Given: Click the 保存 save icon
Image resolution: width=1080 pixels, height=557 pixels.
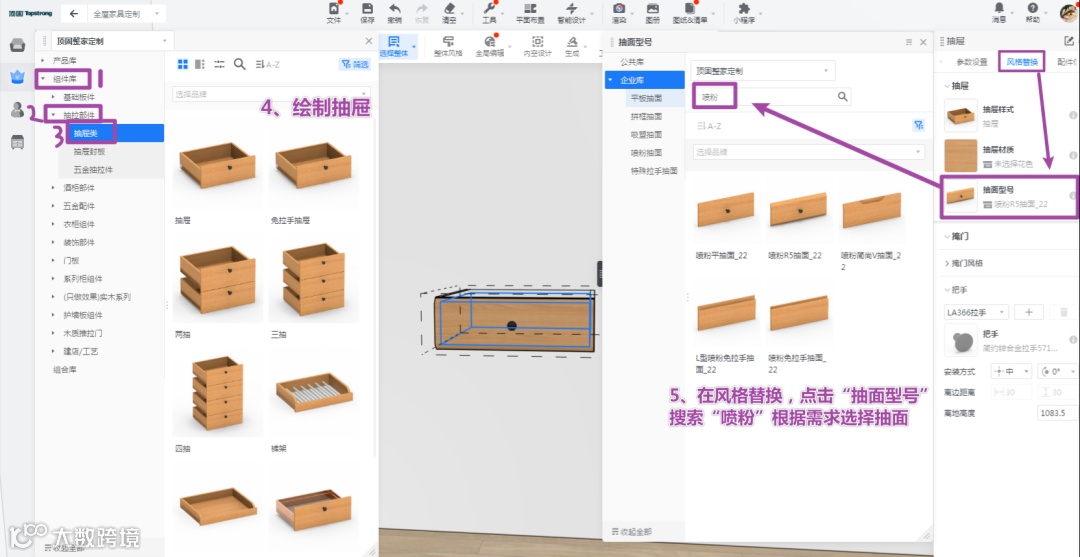Looking at the screenshot, I should pyautogui.click(x=368, y=9).
